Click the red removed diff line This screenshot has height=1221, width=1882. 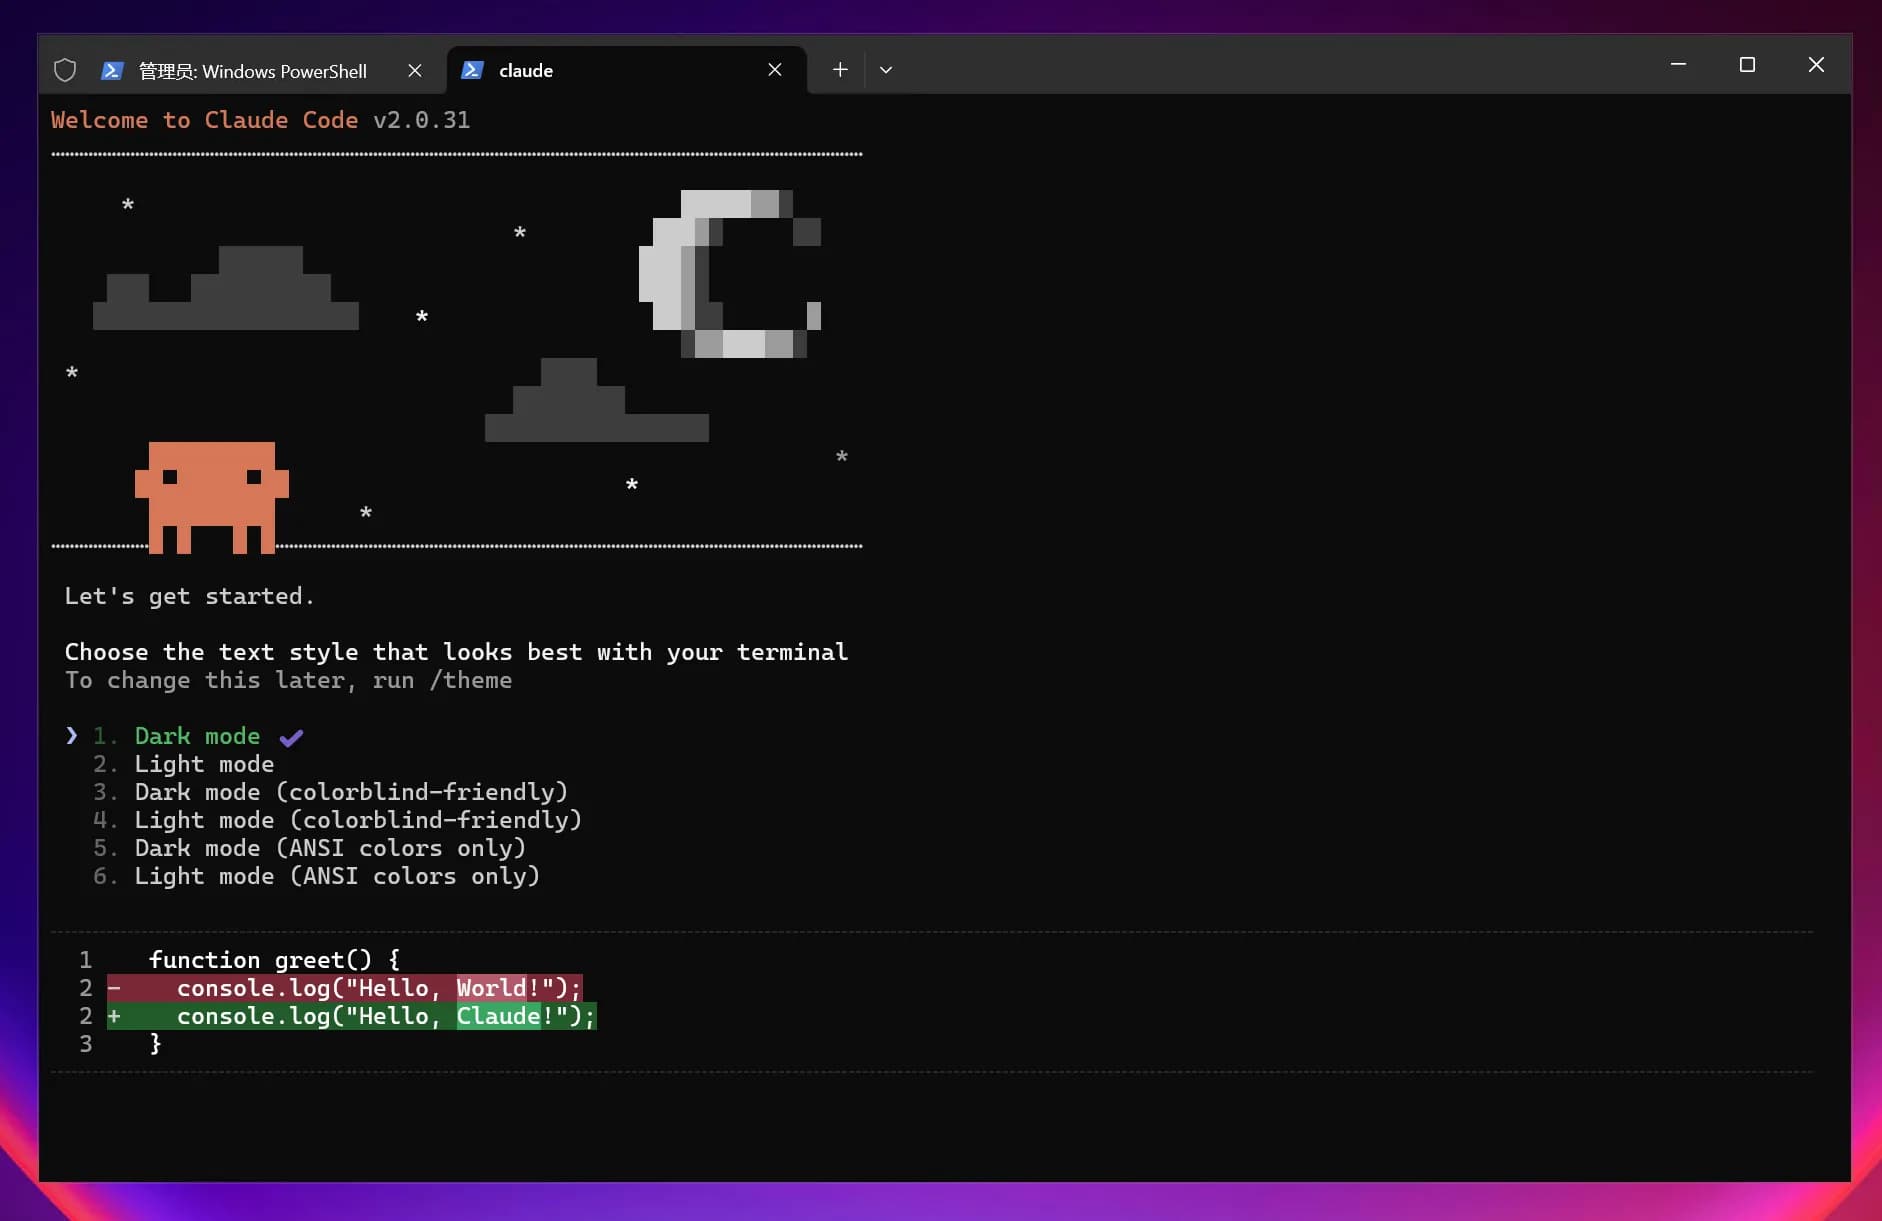345,988
